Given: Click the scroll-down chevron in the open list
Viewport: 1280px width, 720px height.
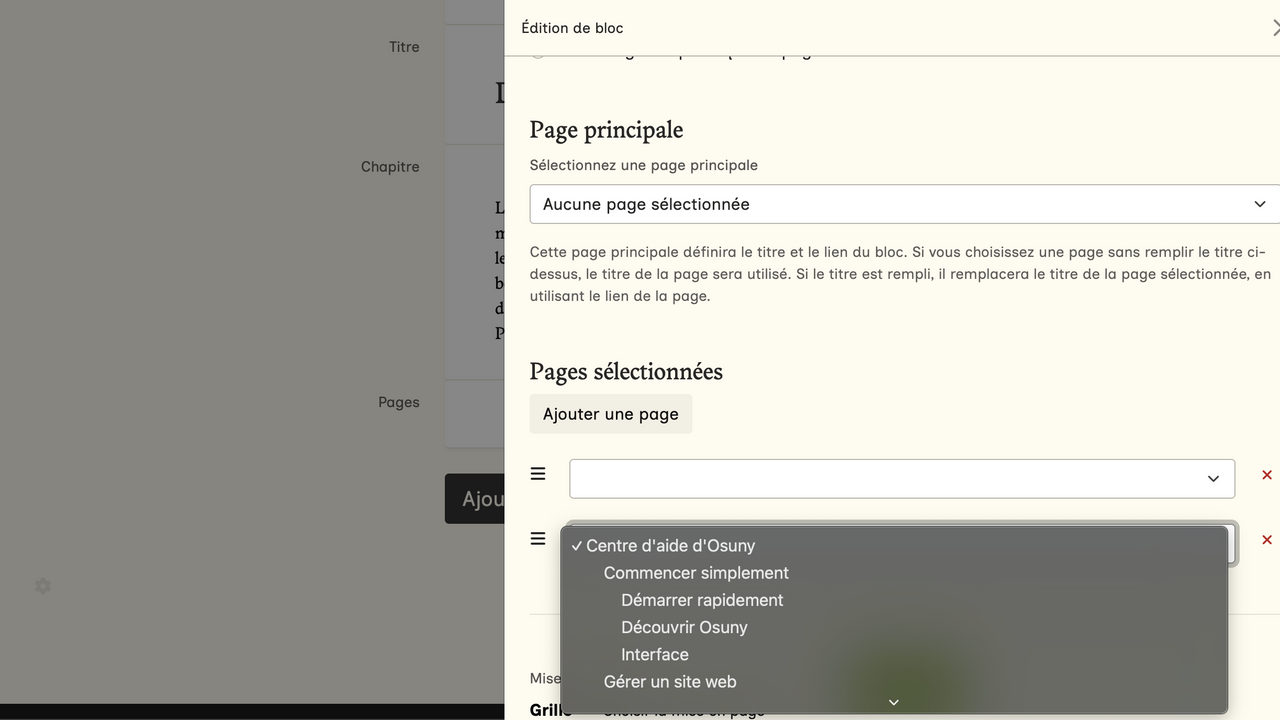Looking at the screenshot, I should click(893, 702).
